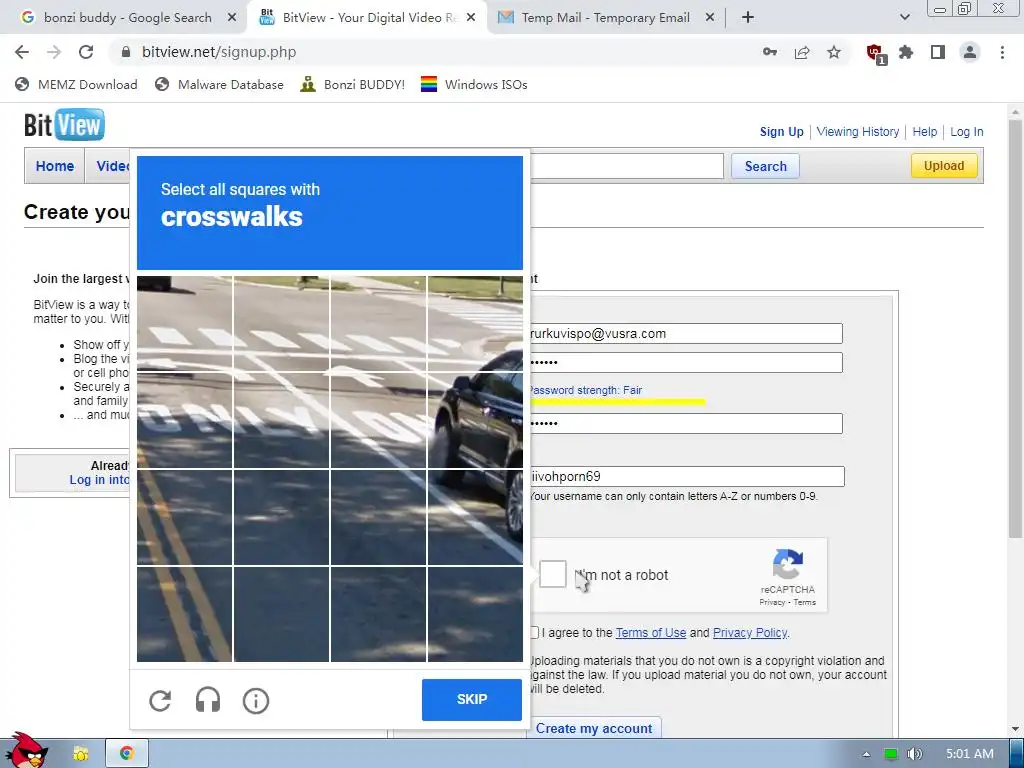
Task: Open Extensions puzzle icon
Action: (906, 52)
